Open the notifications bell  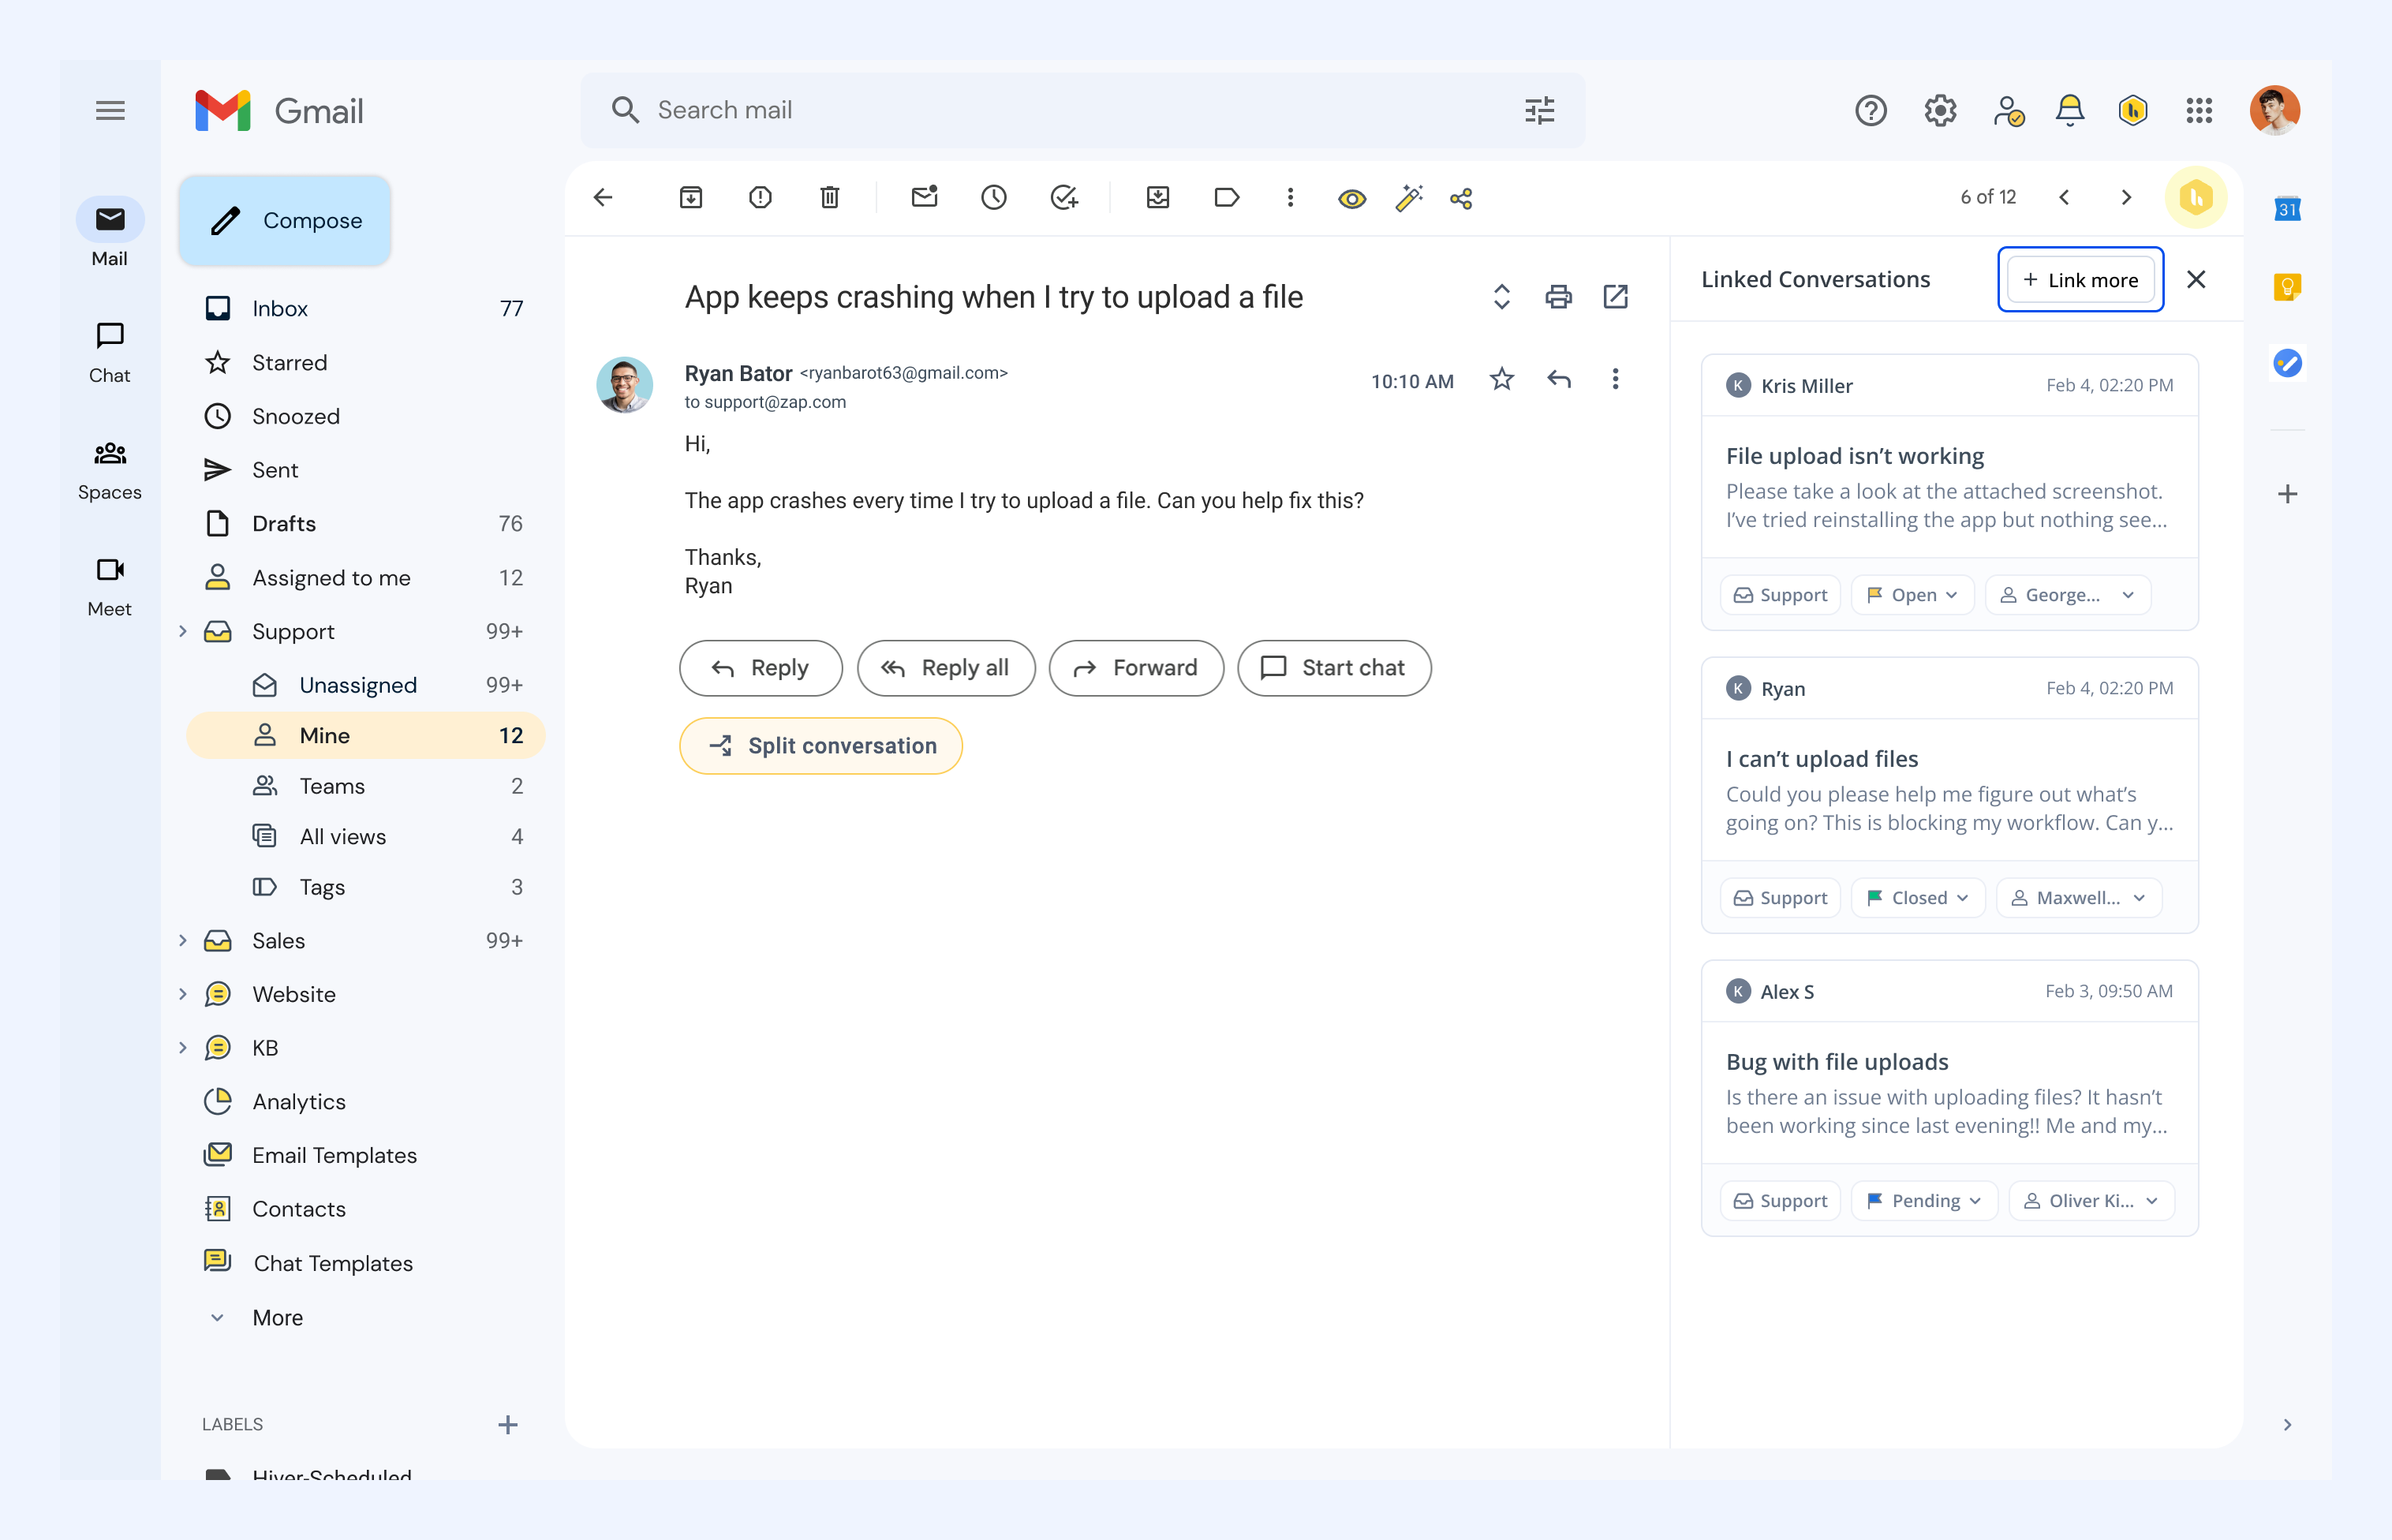click(2070, 110)
